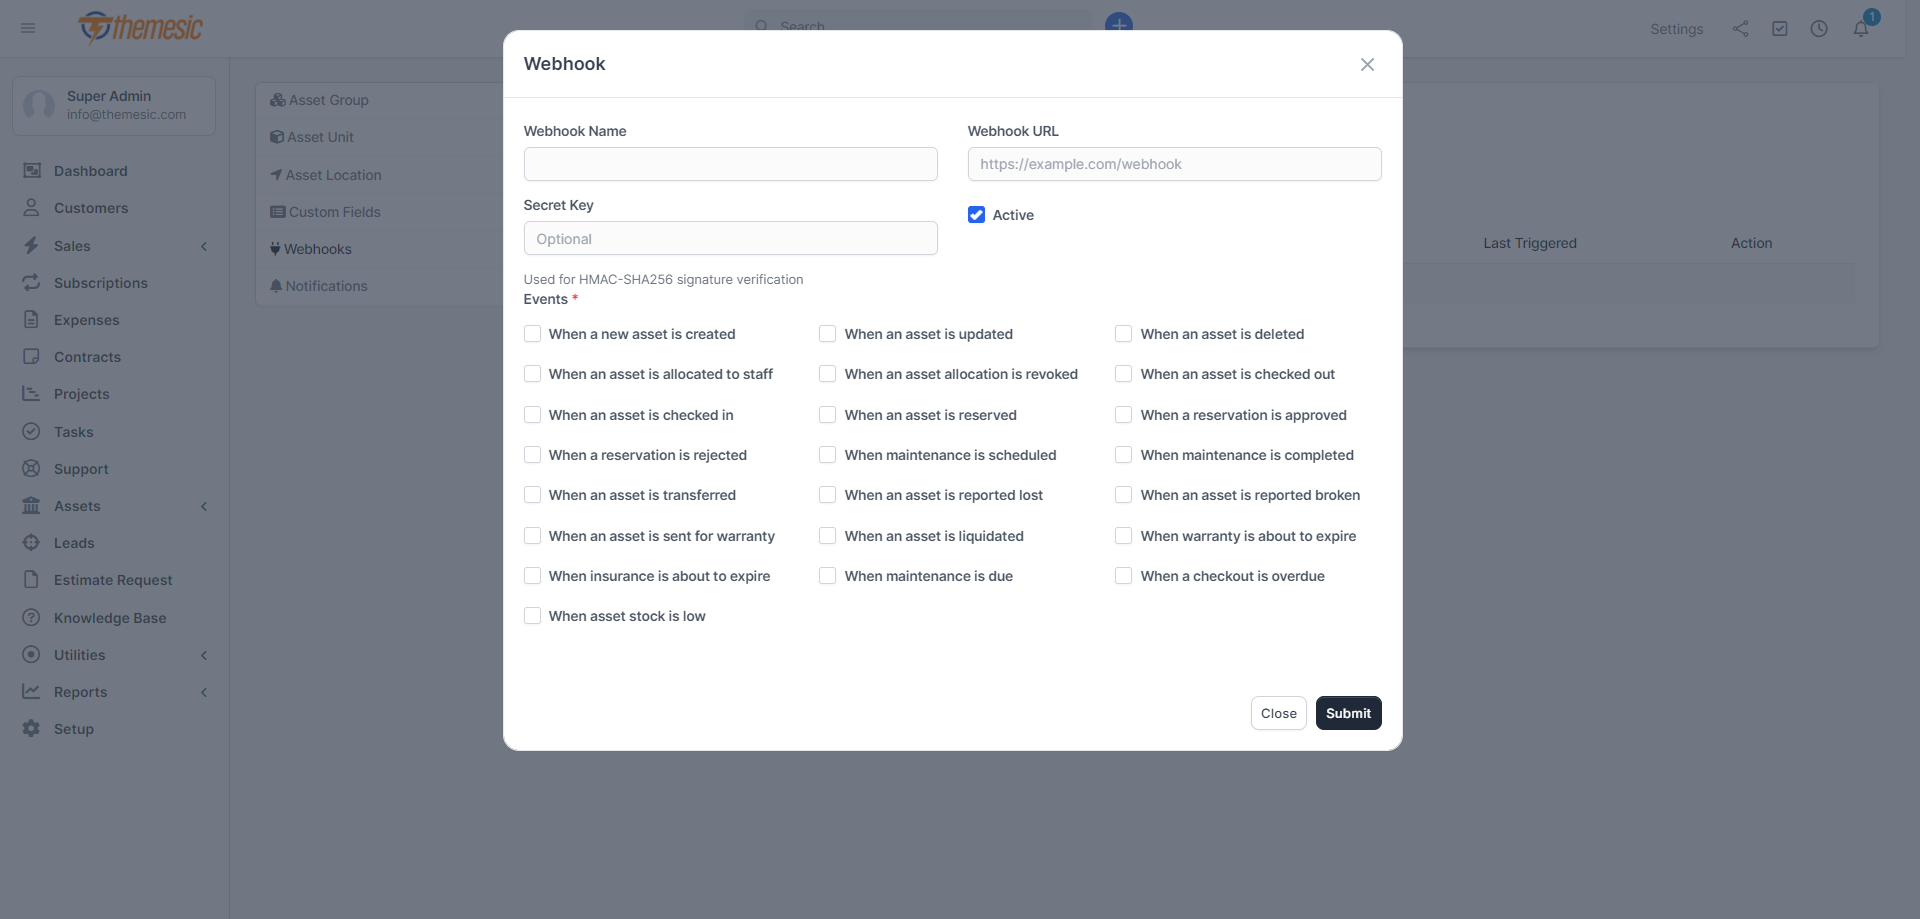This screenshot has width=1920, height=919.
Task: Open Customers in the sidebar
Action: 91,208
